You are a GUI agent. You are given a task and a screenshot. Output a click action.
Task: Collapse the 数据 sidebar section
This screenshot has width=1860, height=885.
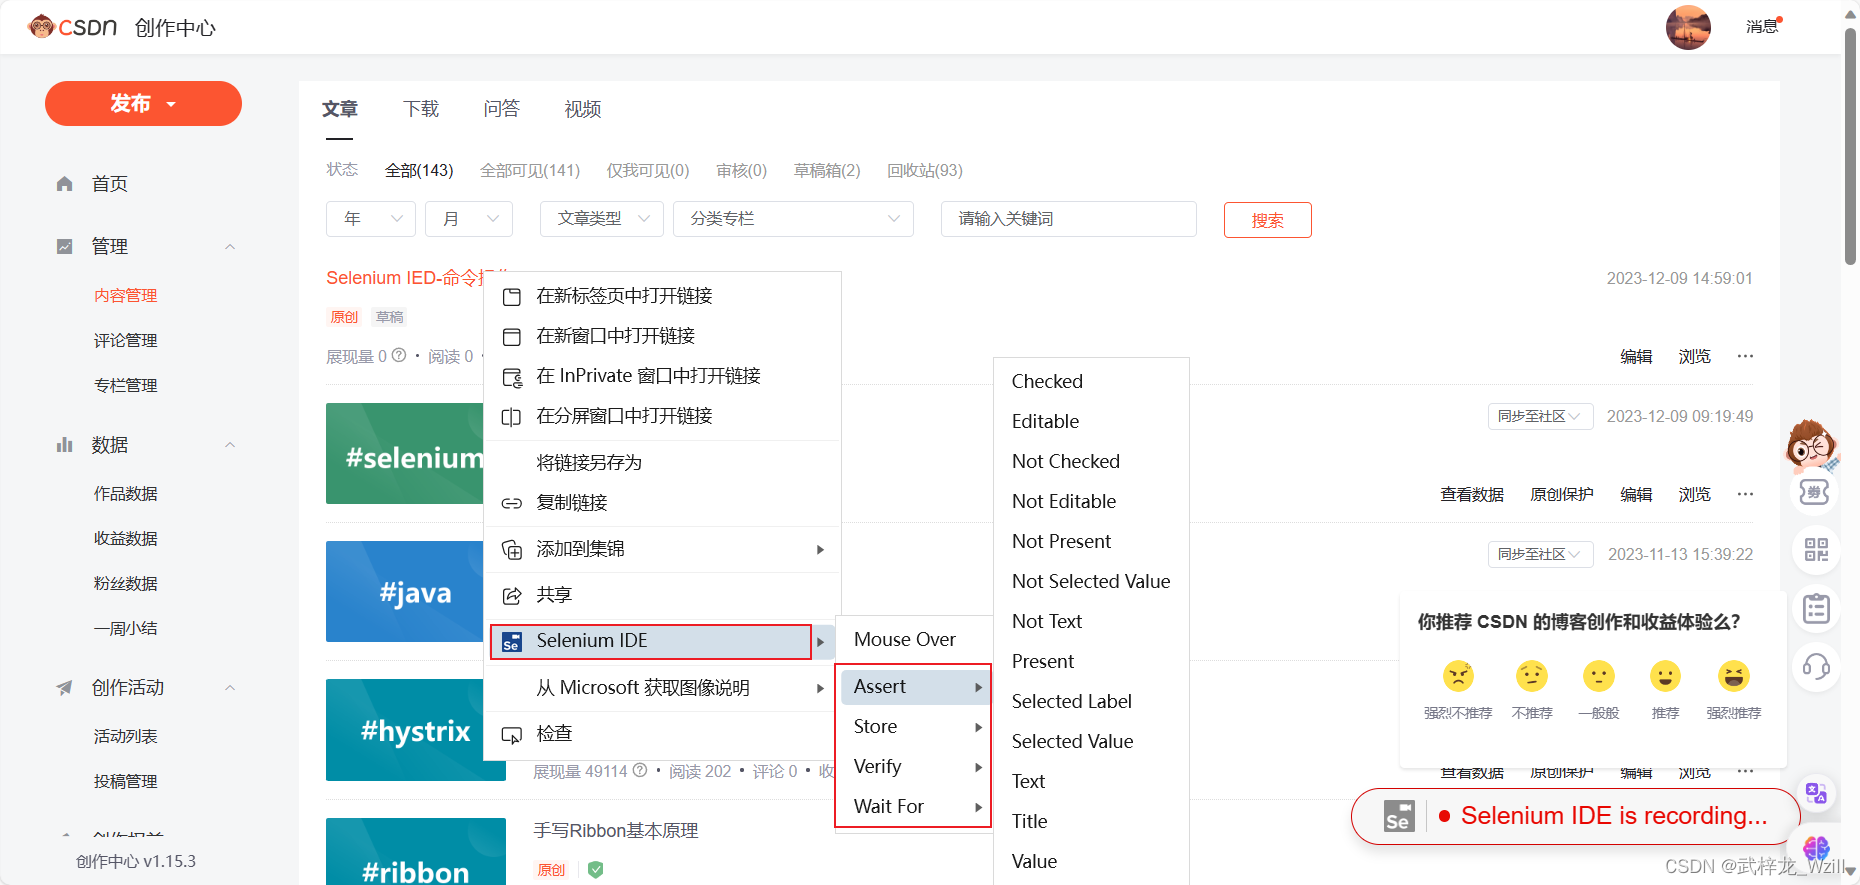point(230,445)
